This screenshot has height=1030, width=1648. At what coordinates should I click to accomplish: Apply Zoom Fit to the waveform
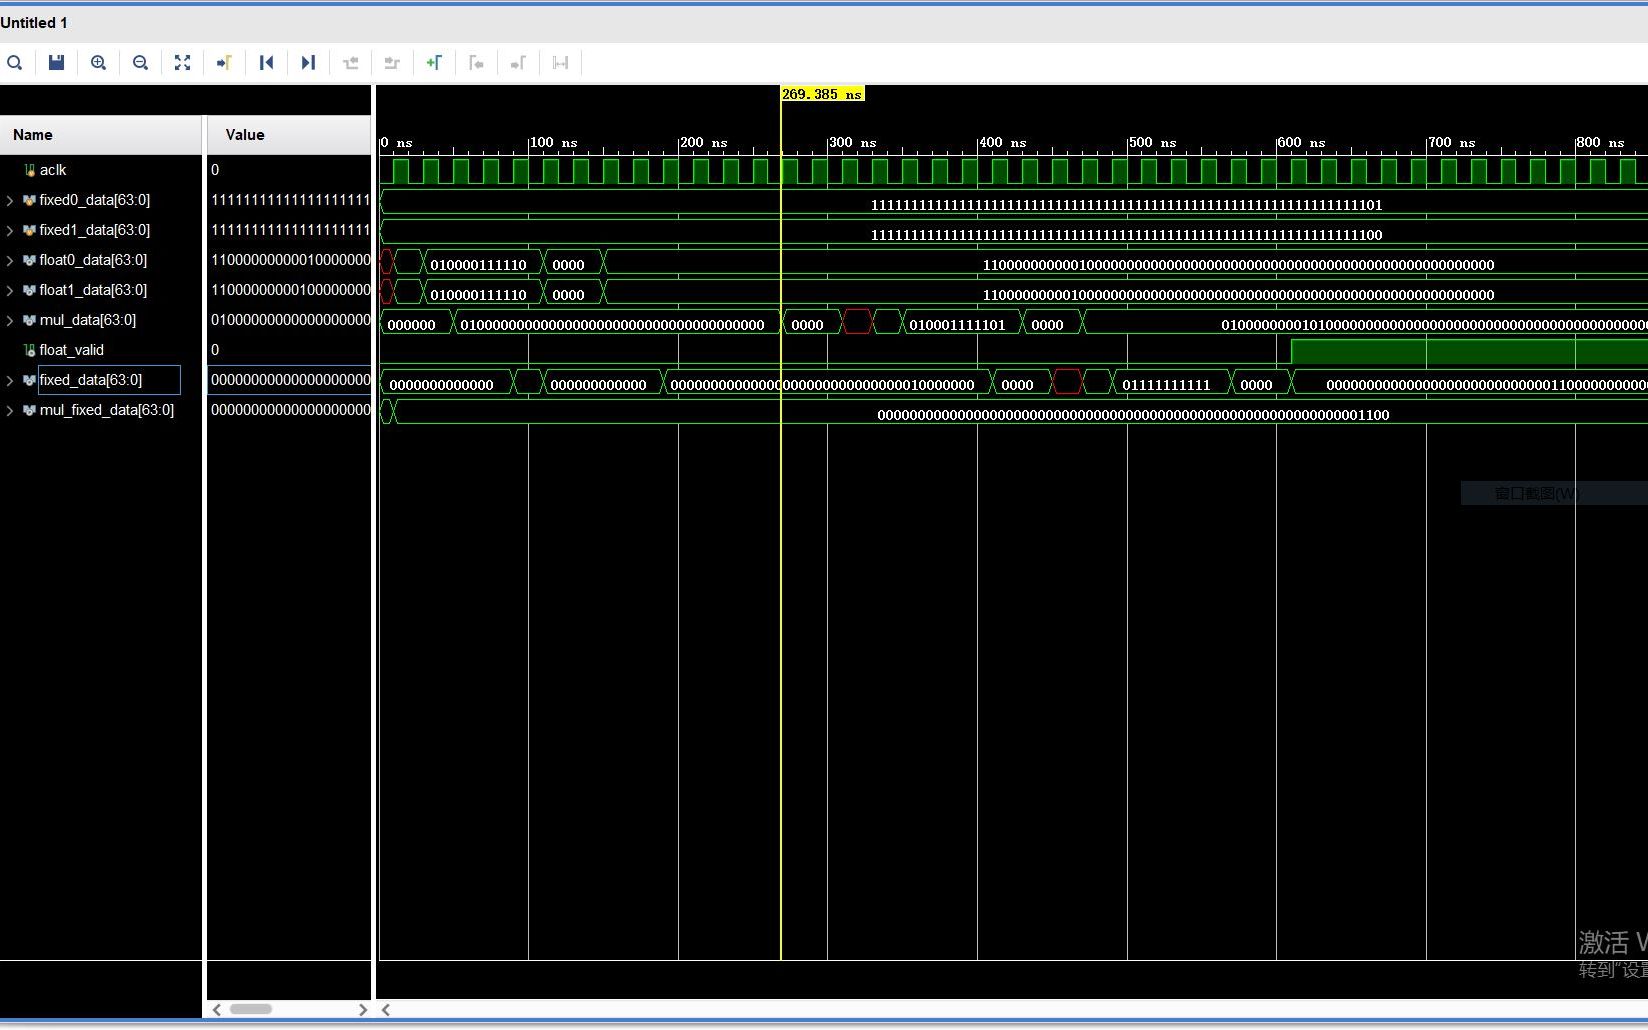[182, 62]
